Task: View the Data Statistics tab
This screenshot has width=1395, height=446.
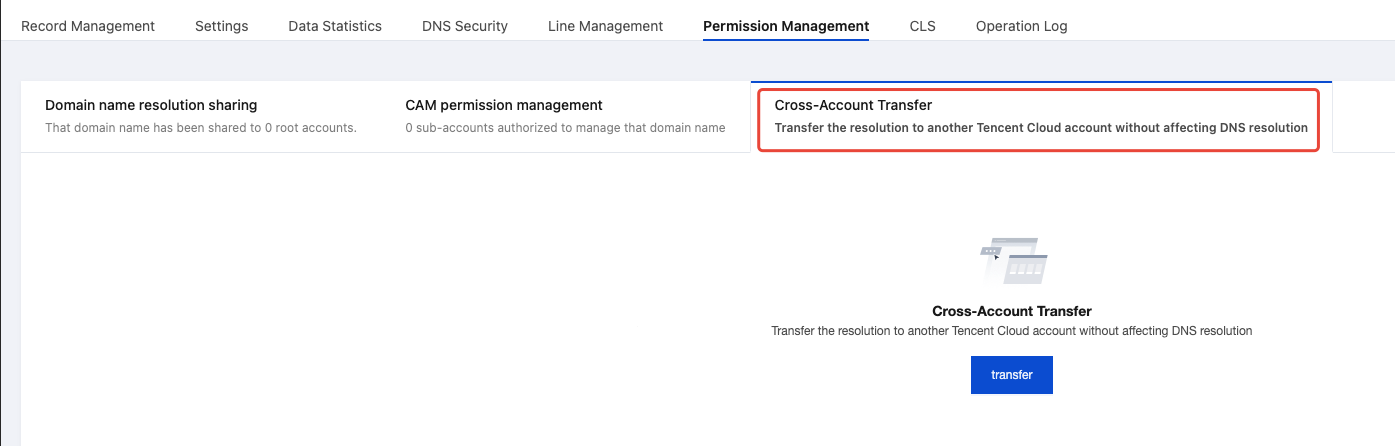Action: click(x=335, y=26)
